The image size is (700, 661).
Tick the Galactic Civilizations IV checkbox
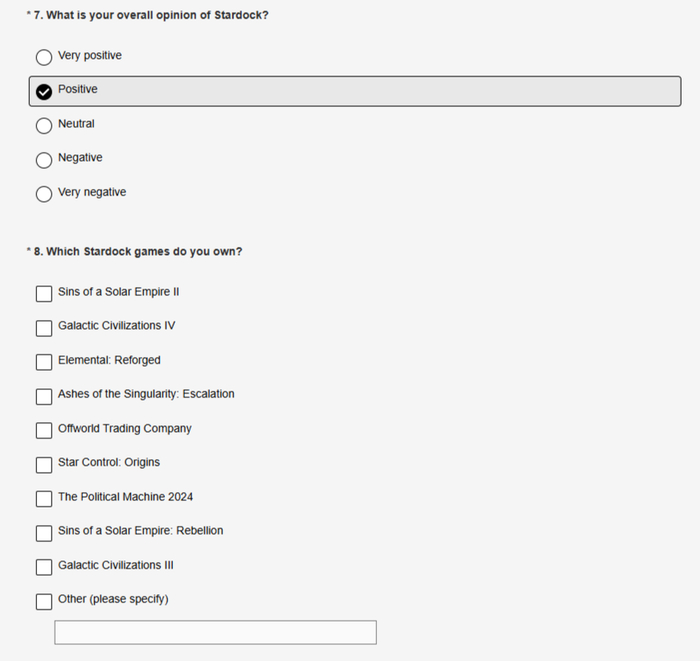point(44,328)
